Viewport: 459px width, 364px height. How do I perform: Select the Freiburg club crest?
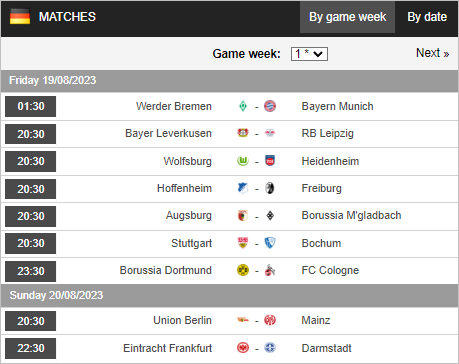click(x=270, y=188)
